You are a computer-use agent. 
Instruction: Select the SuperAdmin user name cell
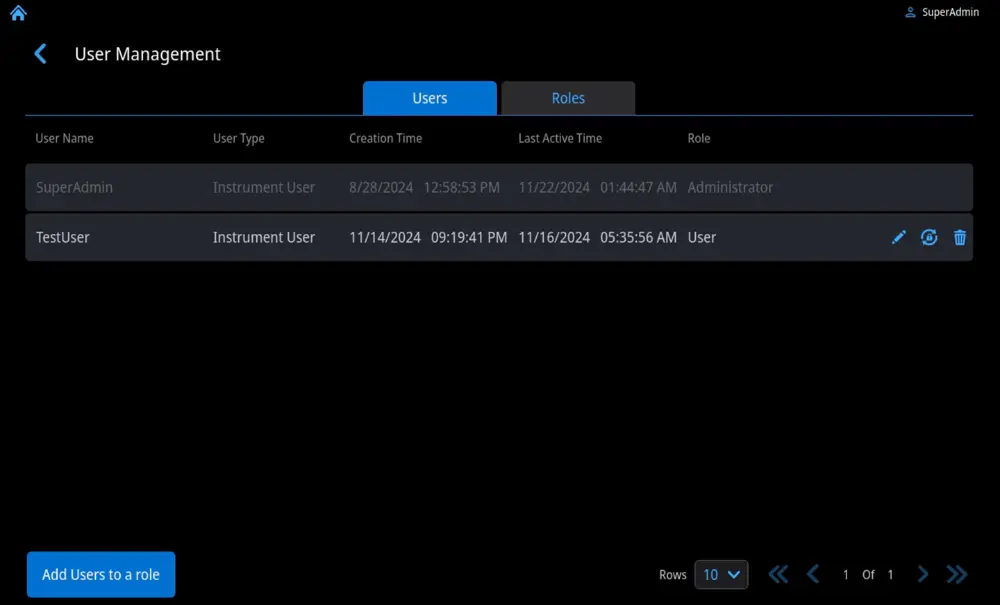[x=74, y=187]
